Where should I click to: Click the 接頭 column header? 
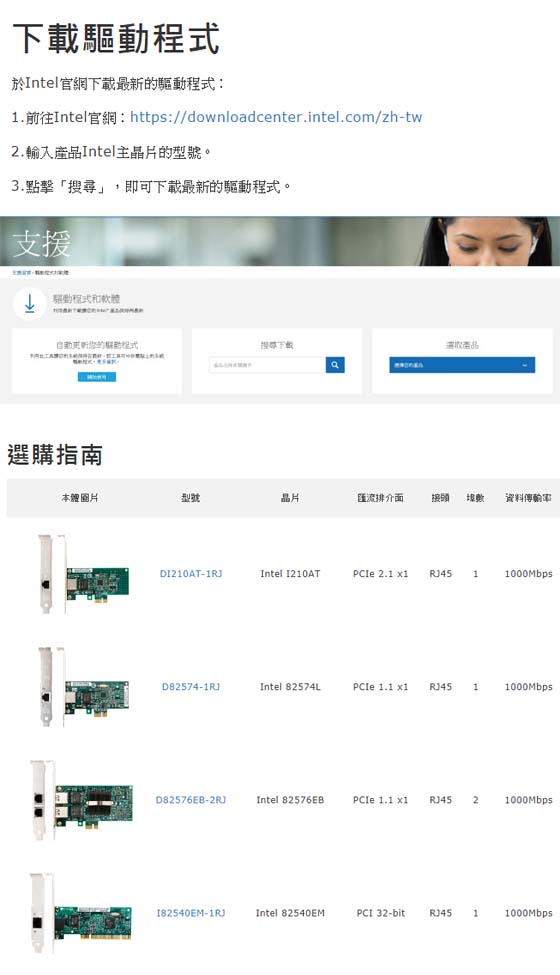pos(440,497)
